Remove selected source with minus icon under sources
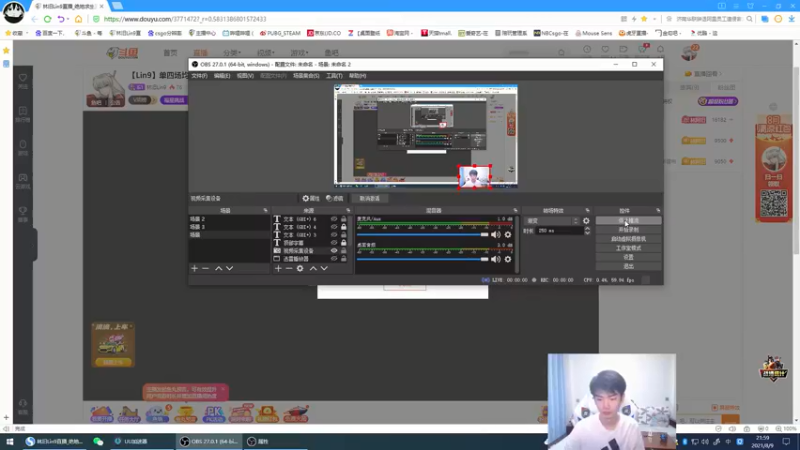This screenshot has height=450, width=800. point(289,268)
